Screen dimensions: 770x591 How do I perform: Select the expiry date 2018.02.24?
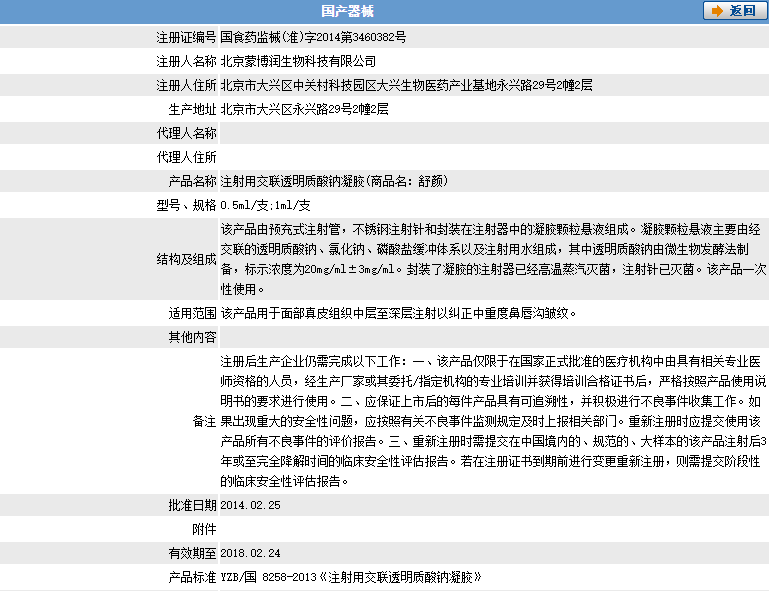[250, 553]
